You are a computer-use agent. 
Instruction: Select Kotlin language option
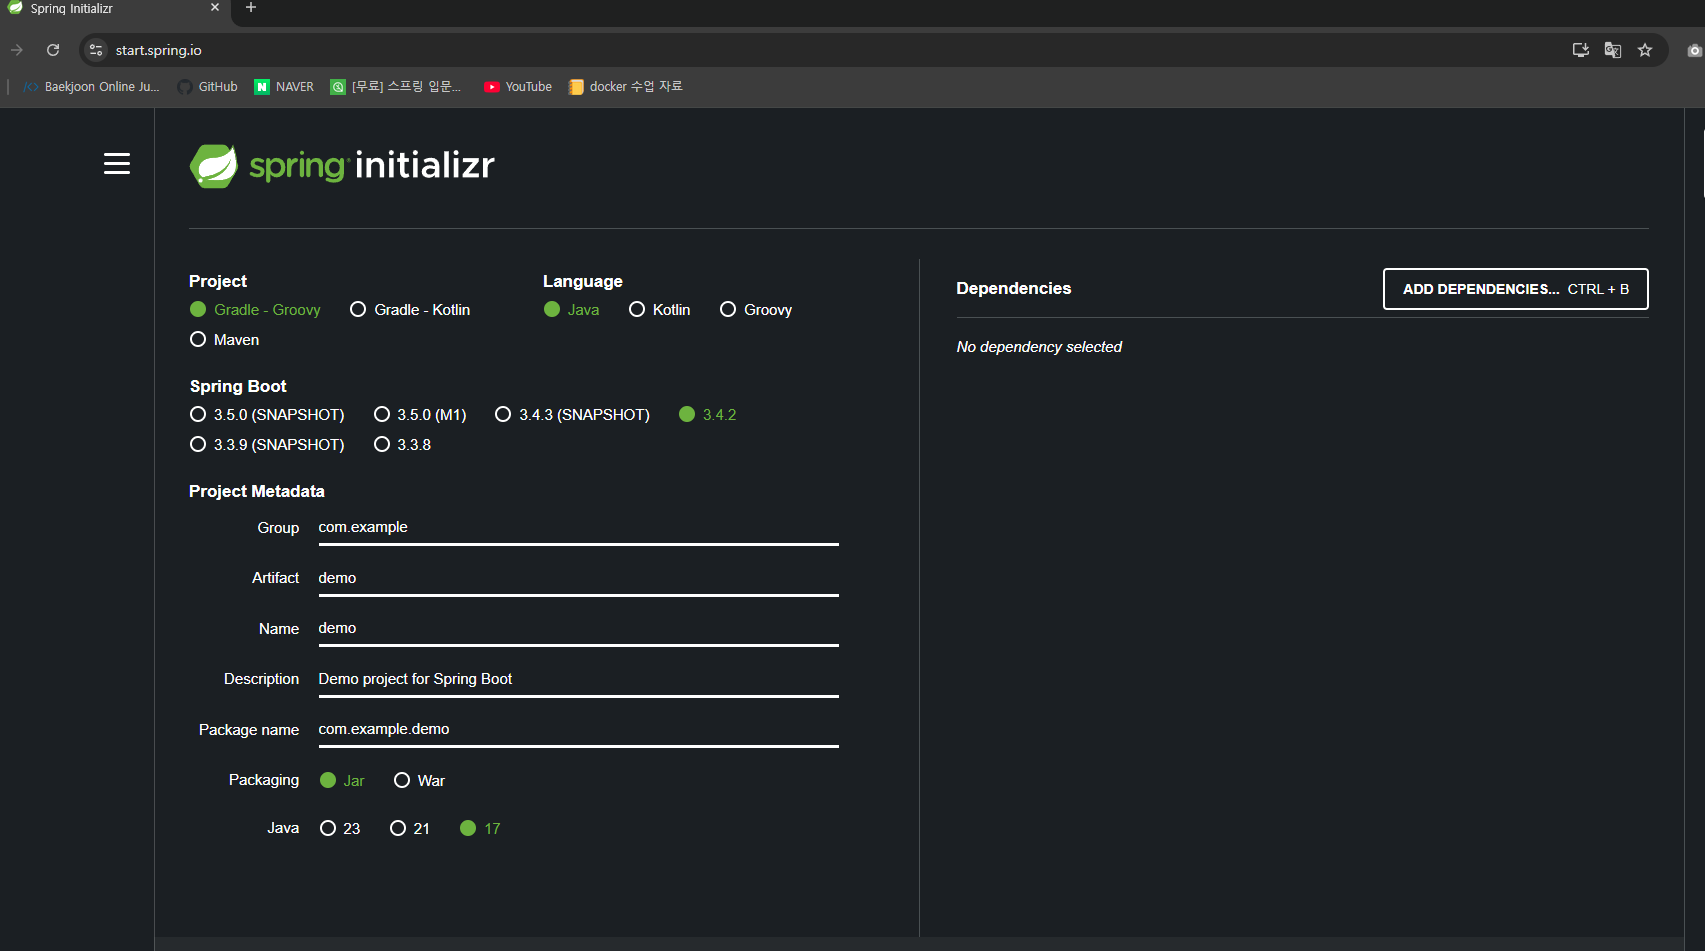click(660, 310)
